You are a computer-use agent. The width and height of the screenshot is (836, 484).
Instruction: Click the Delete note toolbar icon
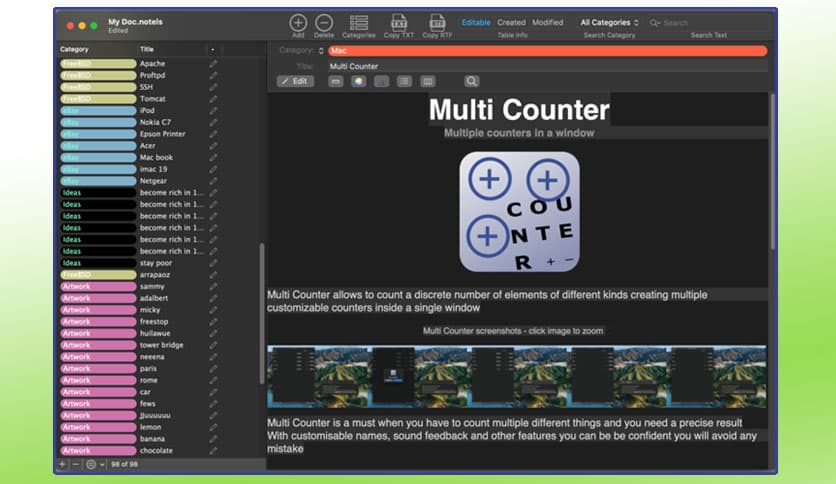coord(324,22)
